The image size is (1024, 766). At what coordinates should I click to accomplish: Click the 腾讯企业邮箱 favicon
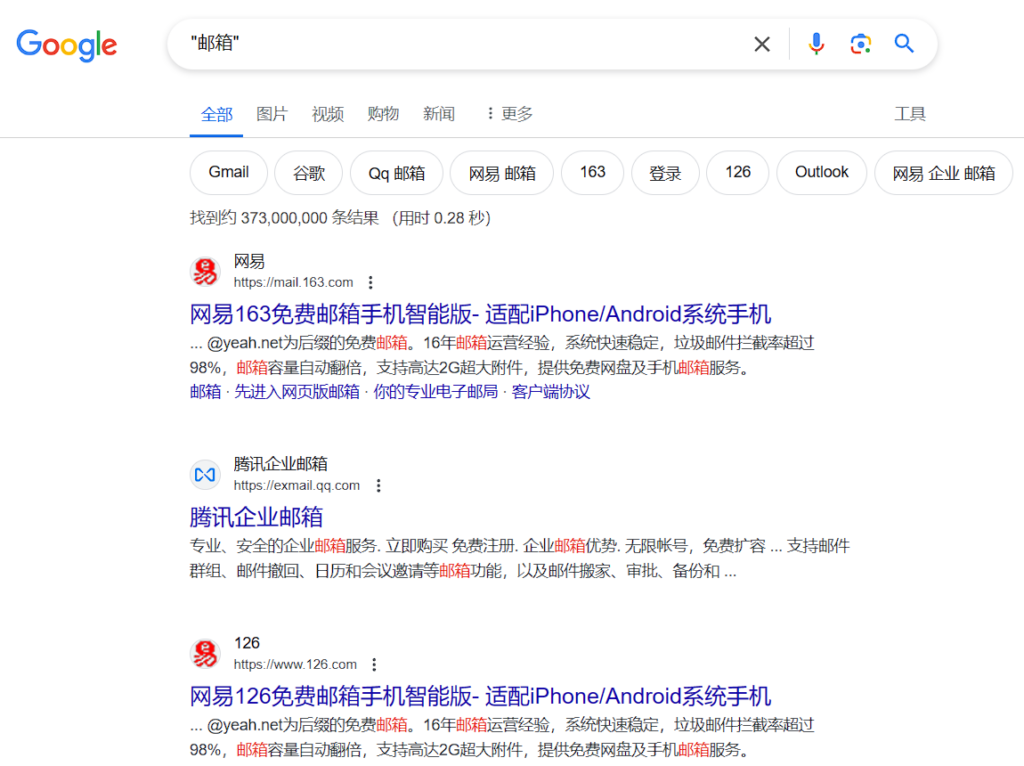(205, 475)
